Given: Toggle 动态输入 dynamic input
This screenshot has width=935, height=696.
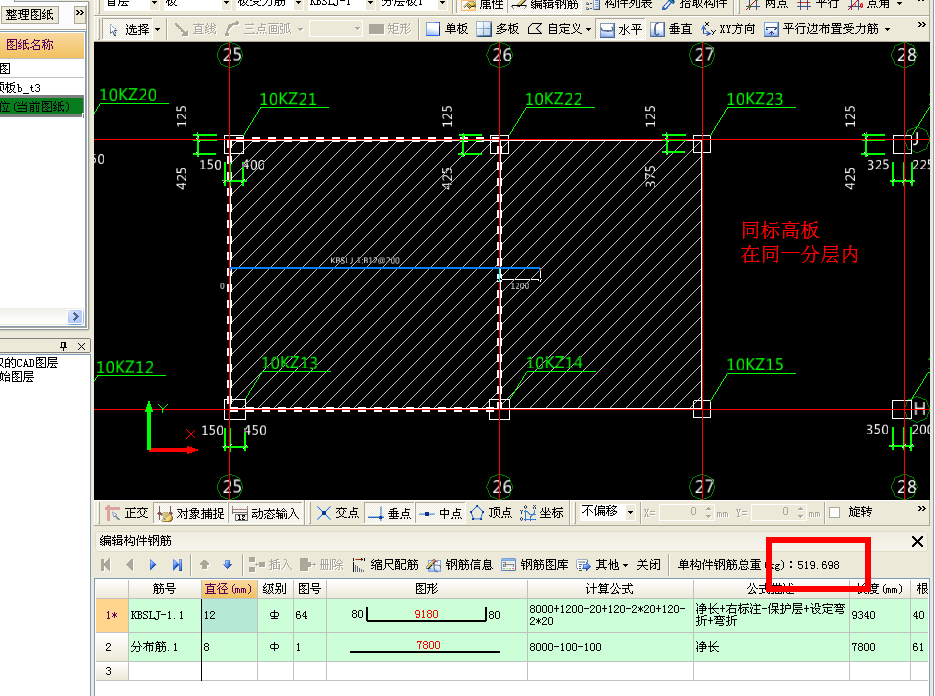Looking at the screenshot, I should pyautogui.click(x=265, y=513).
